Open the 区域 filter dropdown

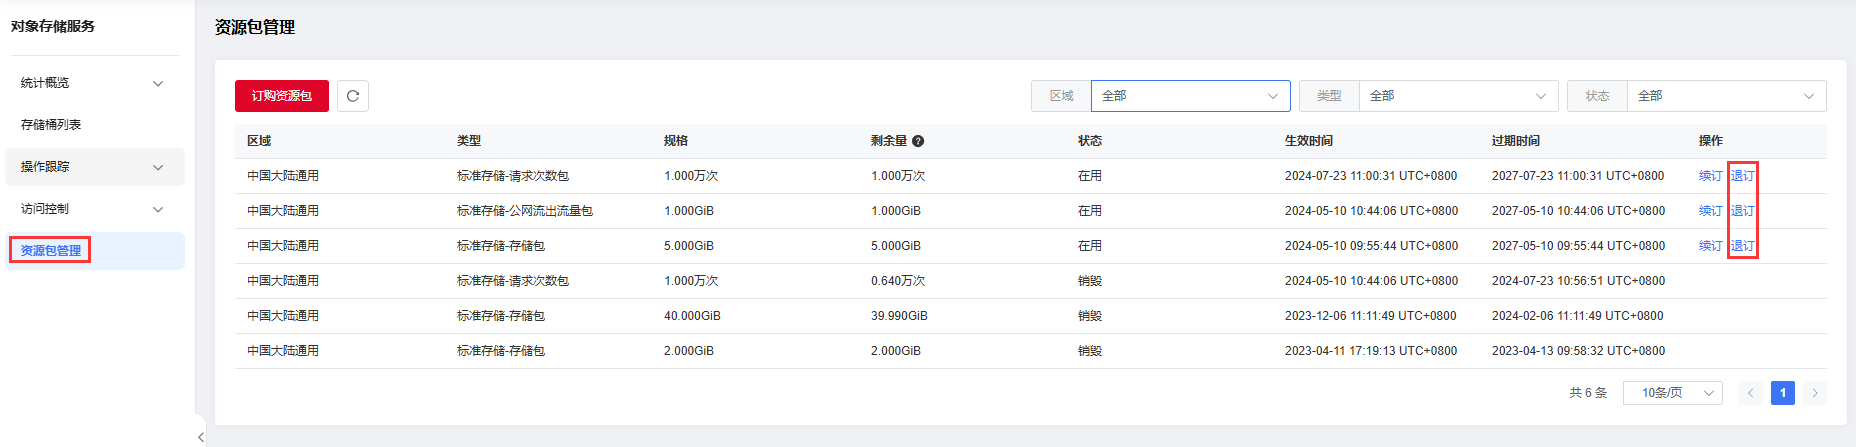tap(1189, 96)
